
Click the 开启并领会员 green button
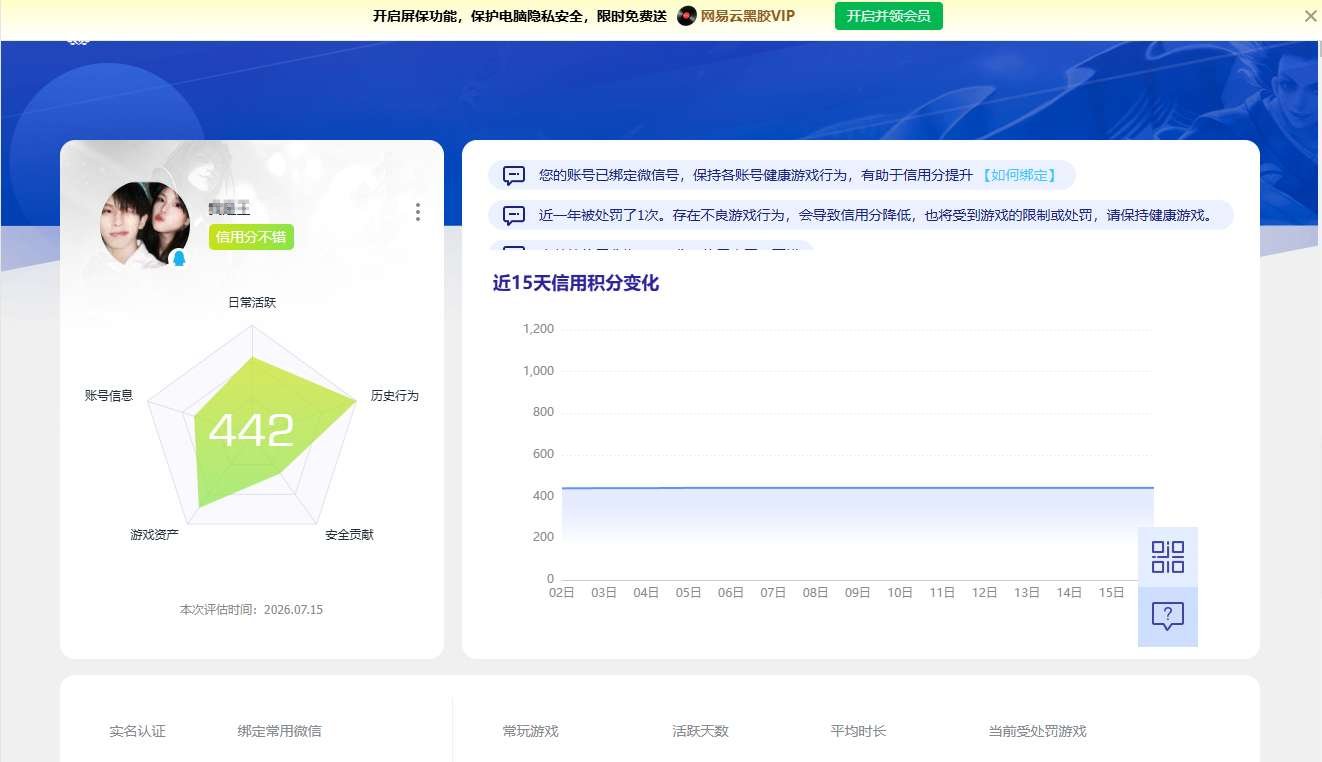point(888,16)
